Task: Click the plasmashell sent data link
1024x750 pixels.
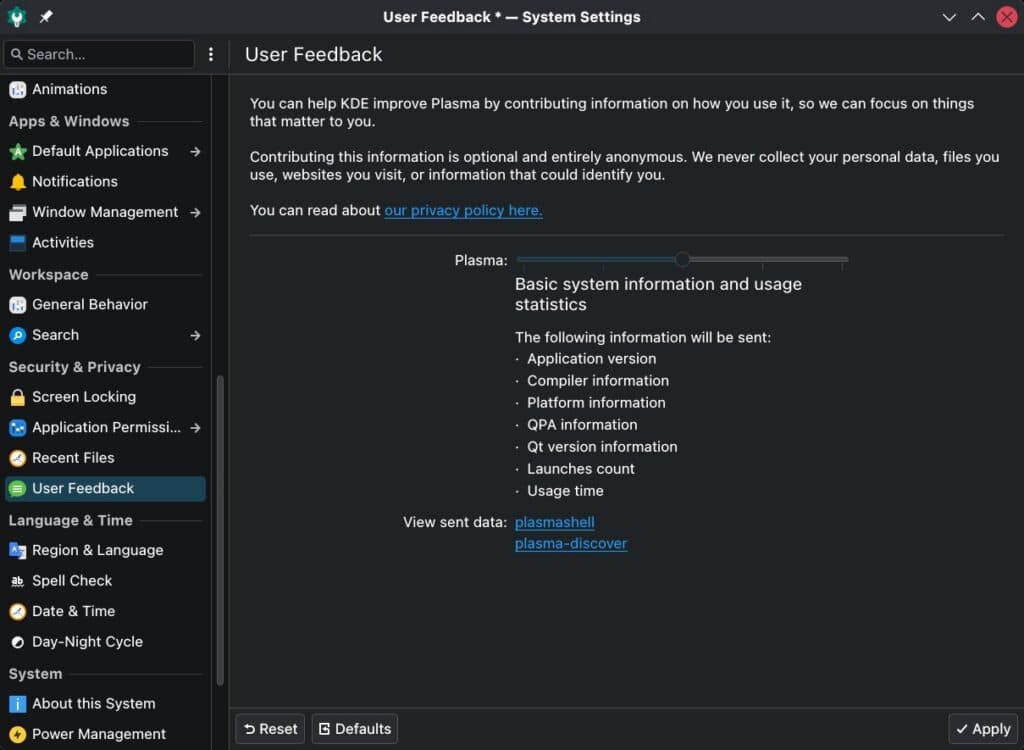Action: 554,522
